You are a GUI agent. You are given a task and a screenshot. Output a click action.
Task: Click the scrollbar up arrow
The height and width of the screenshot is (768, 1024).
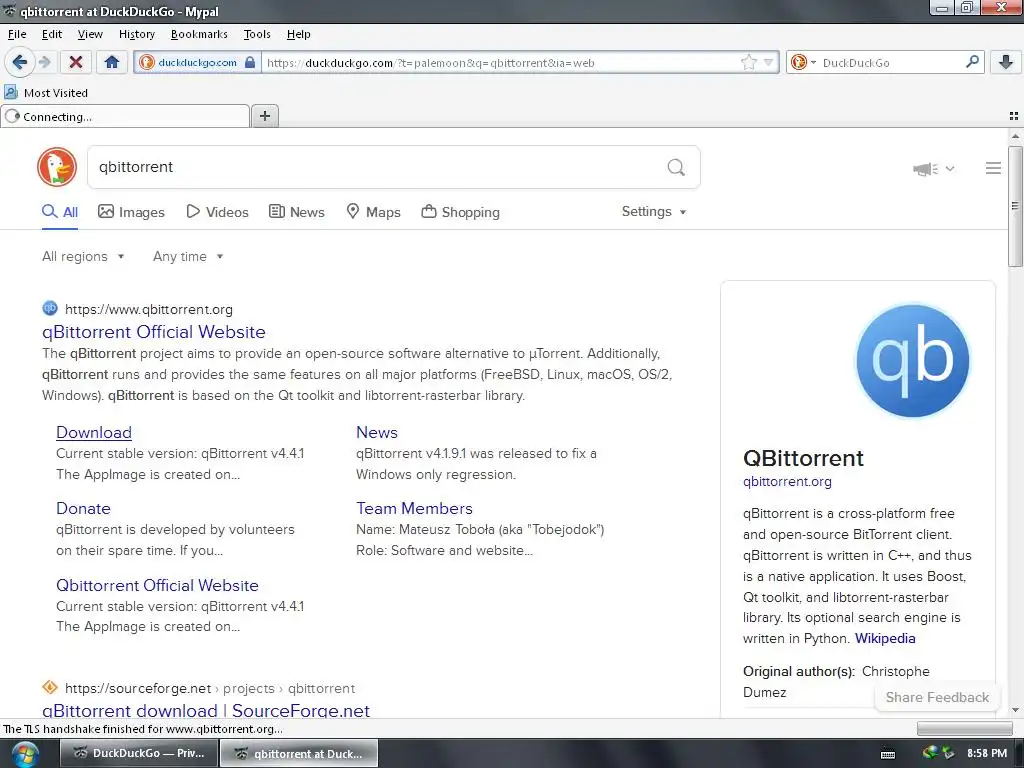click(1014, 136)
